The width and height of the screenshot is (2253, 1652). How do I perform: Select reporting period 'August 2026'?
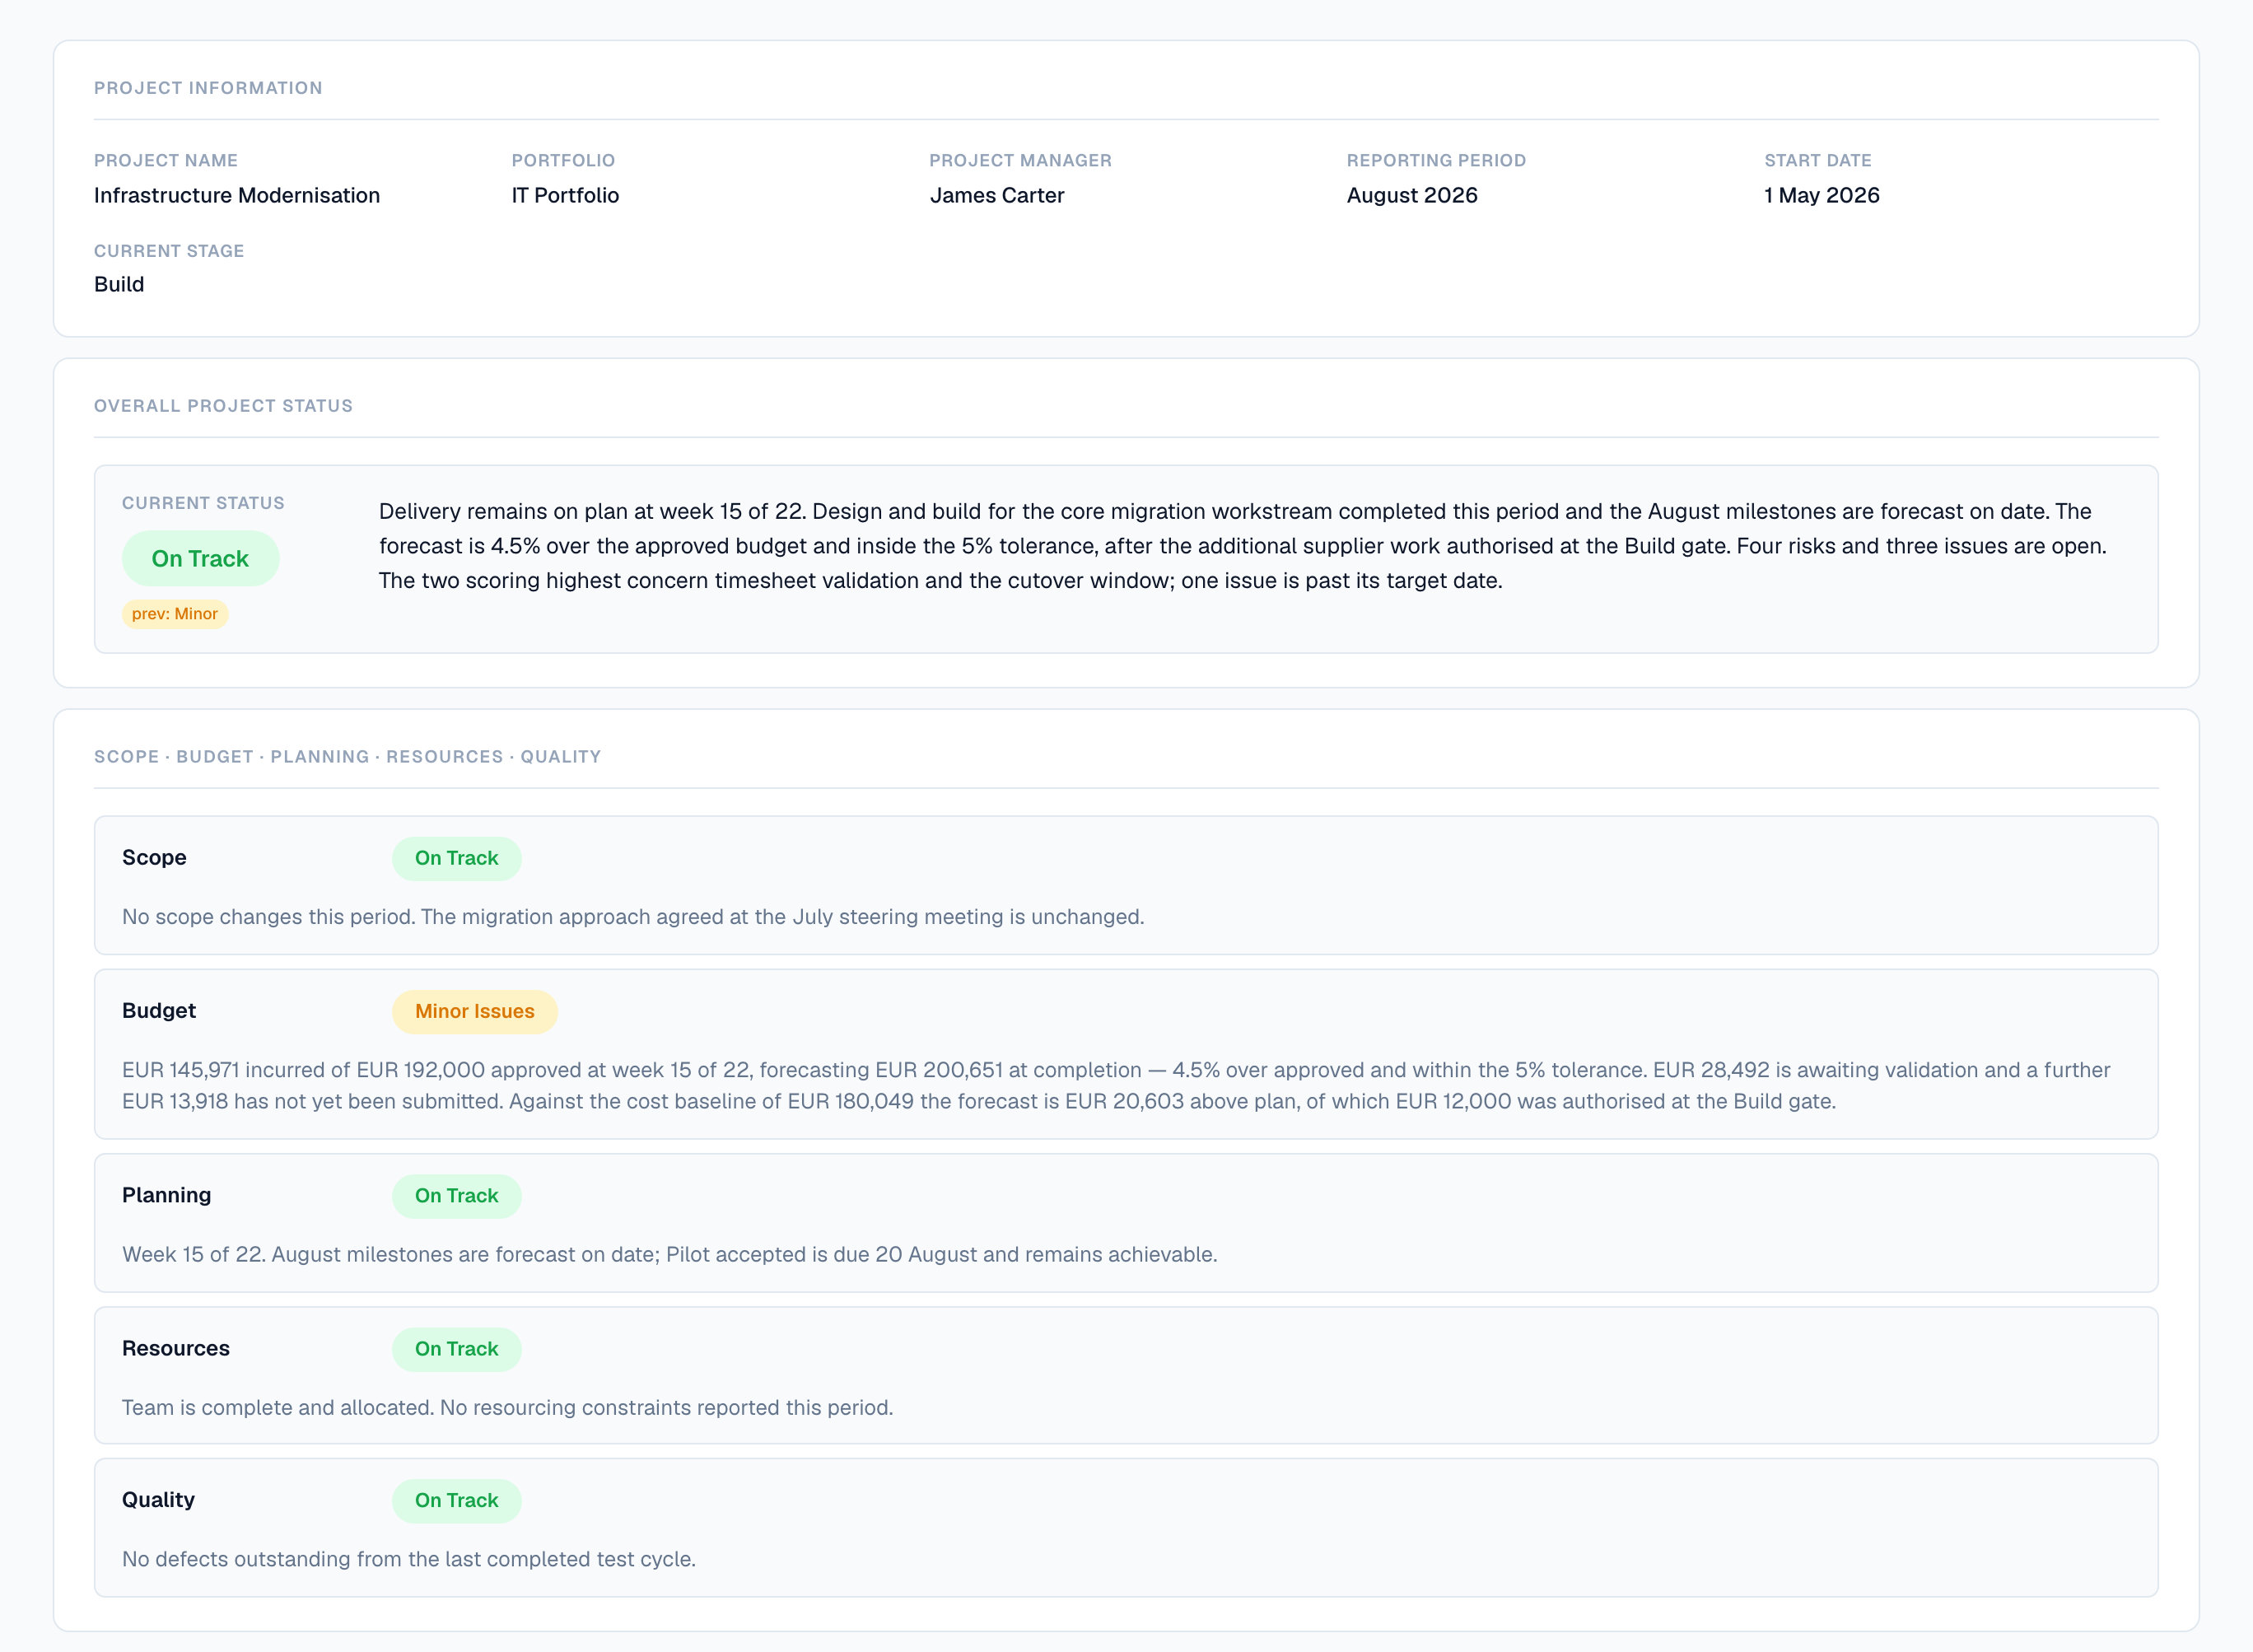[1412, 195]
